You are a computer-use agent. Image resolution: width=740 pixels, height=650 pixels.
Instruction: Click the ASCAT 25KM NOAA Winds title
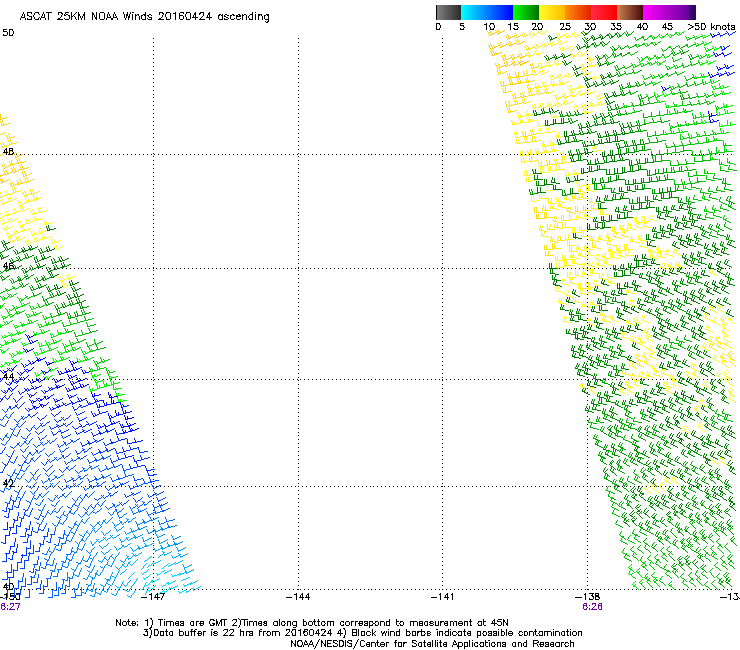pos(144,17)
